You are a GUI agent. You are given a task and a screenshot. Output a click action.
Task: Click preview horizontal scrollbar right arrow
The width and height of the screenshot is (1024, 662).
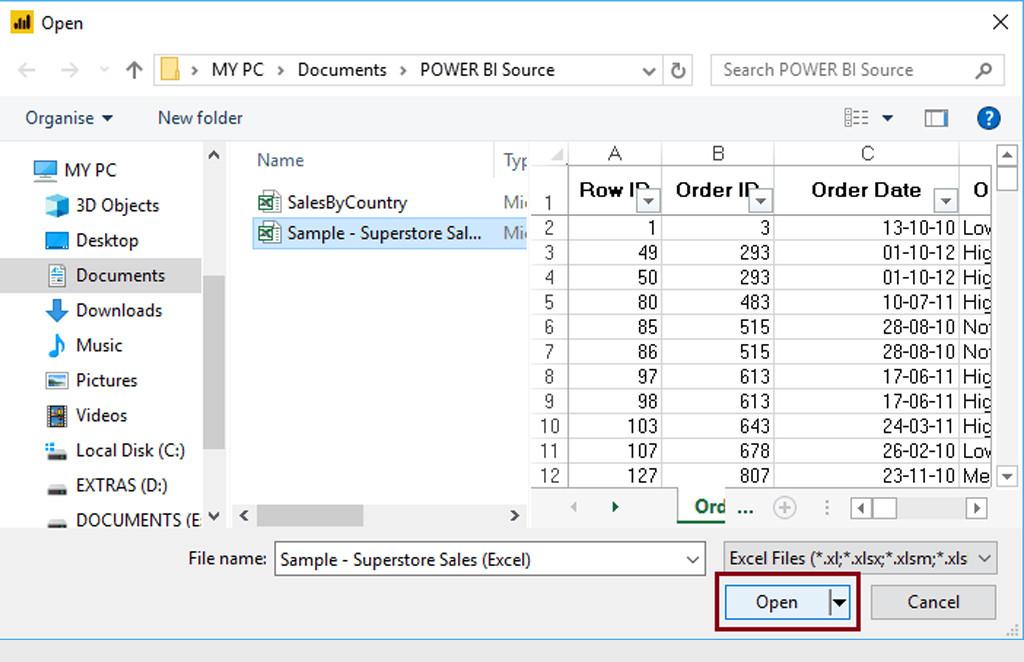pyautogui.click(x=976, y=508)
